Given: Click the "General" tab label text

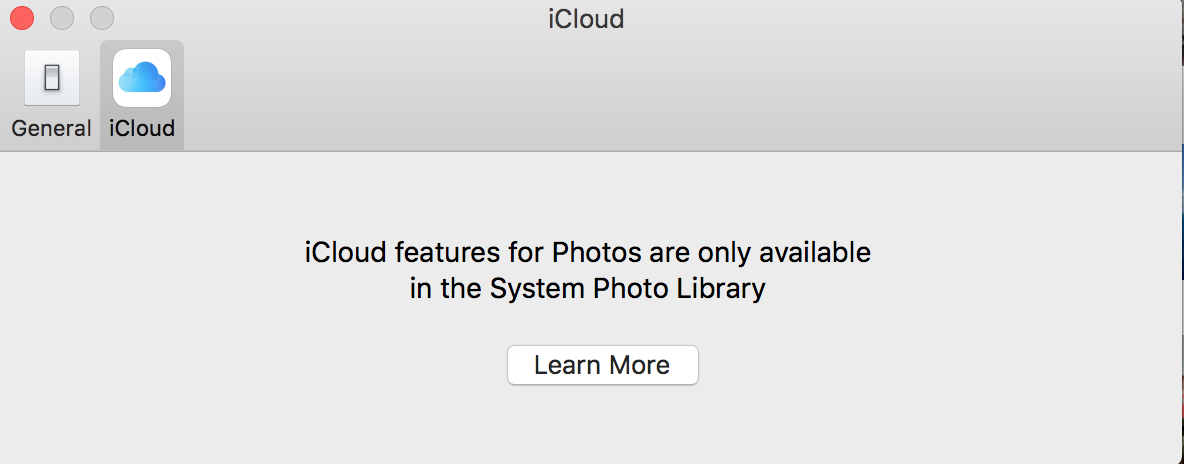Looking at the screenshot, I should click(52, 129).
